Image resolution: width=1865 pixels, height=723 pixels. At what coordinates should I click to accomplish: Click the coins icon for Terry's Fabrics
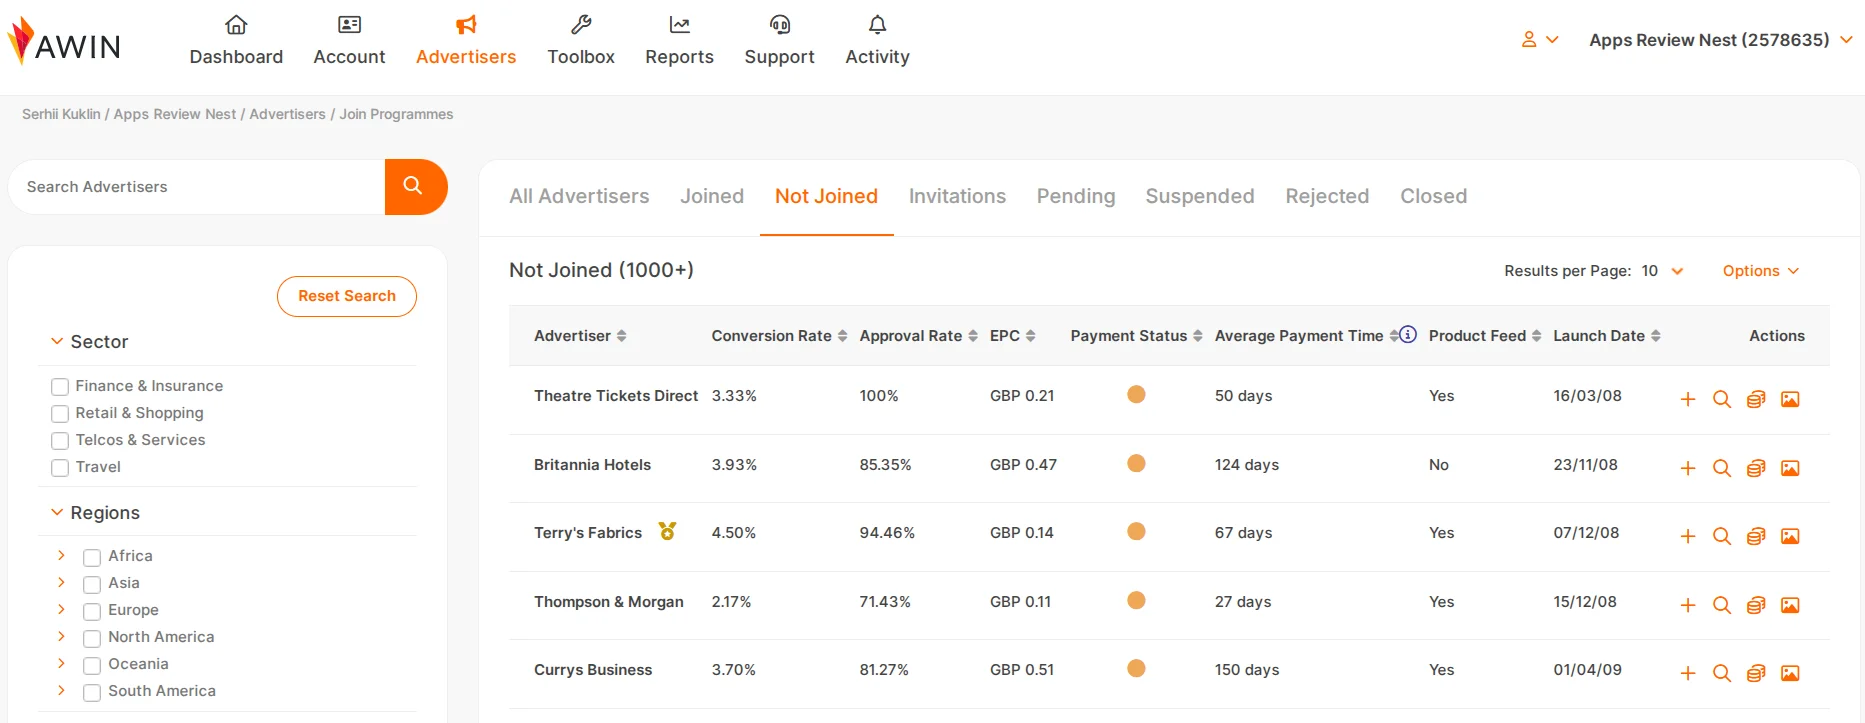(1756, 536)
